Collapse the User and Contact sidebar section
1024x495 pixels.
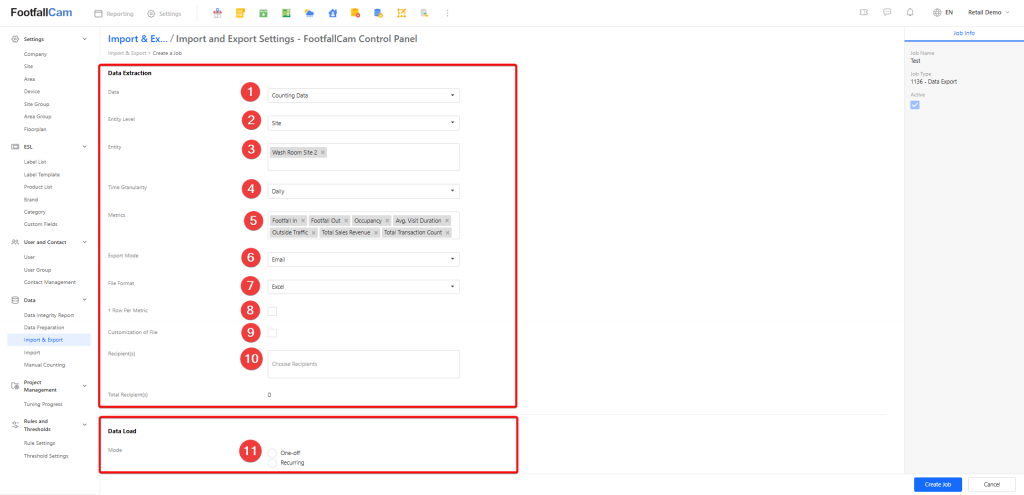coord(84,242)
